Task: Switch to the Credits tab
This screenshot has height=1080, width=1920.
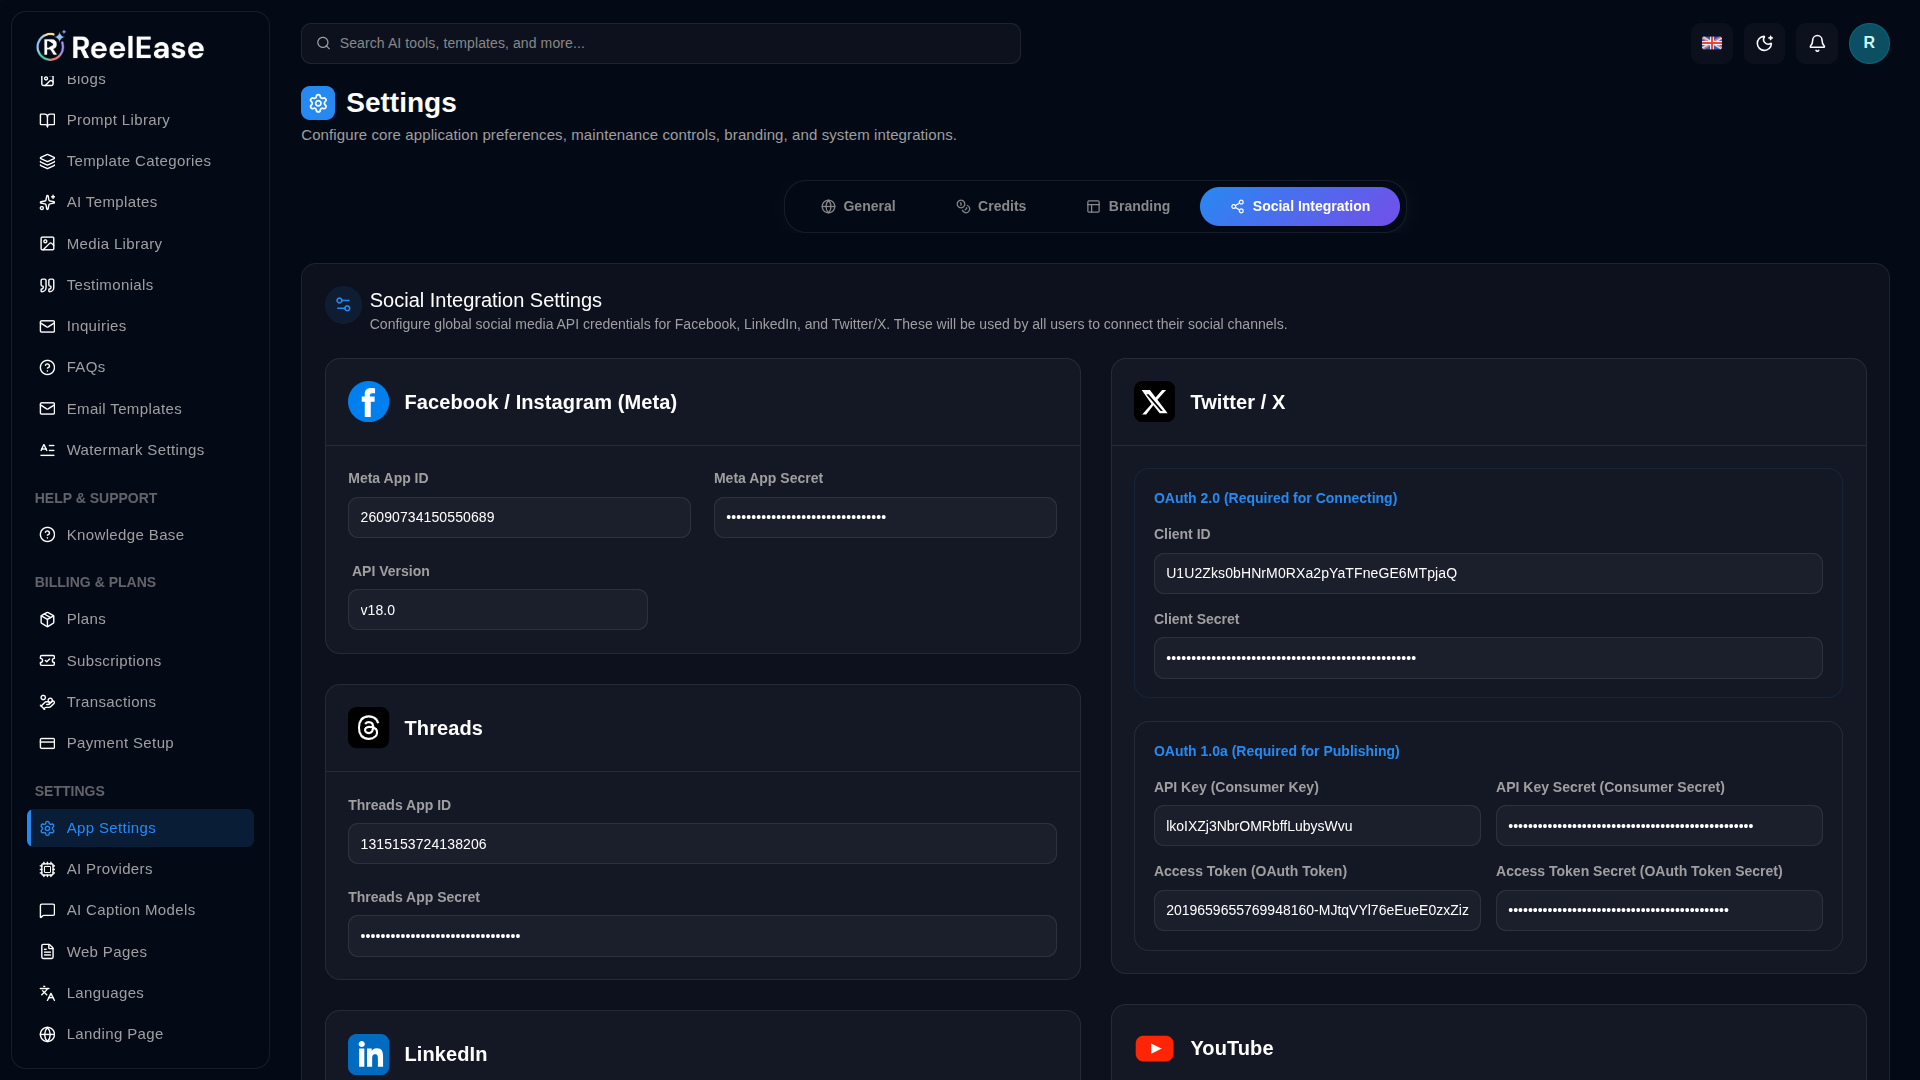Action: pos(991,206)
